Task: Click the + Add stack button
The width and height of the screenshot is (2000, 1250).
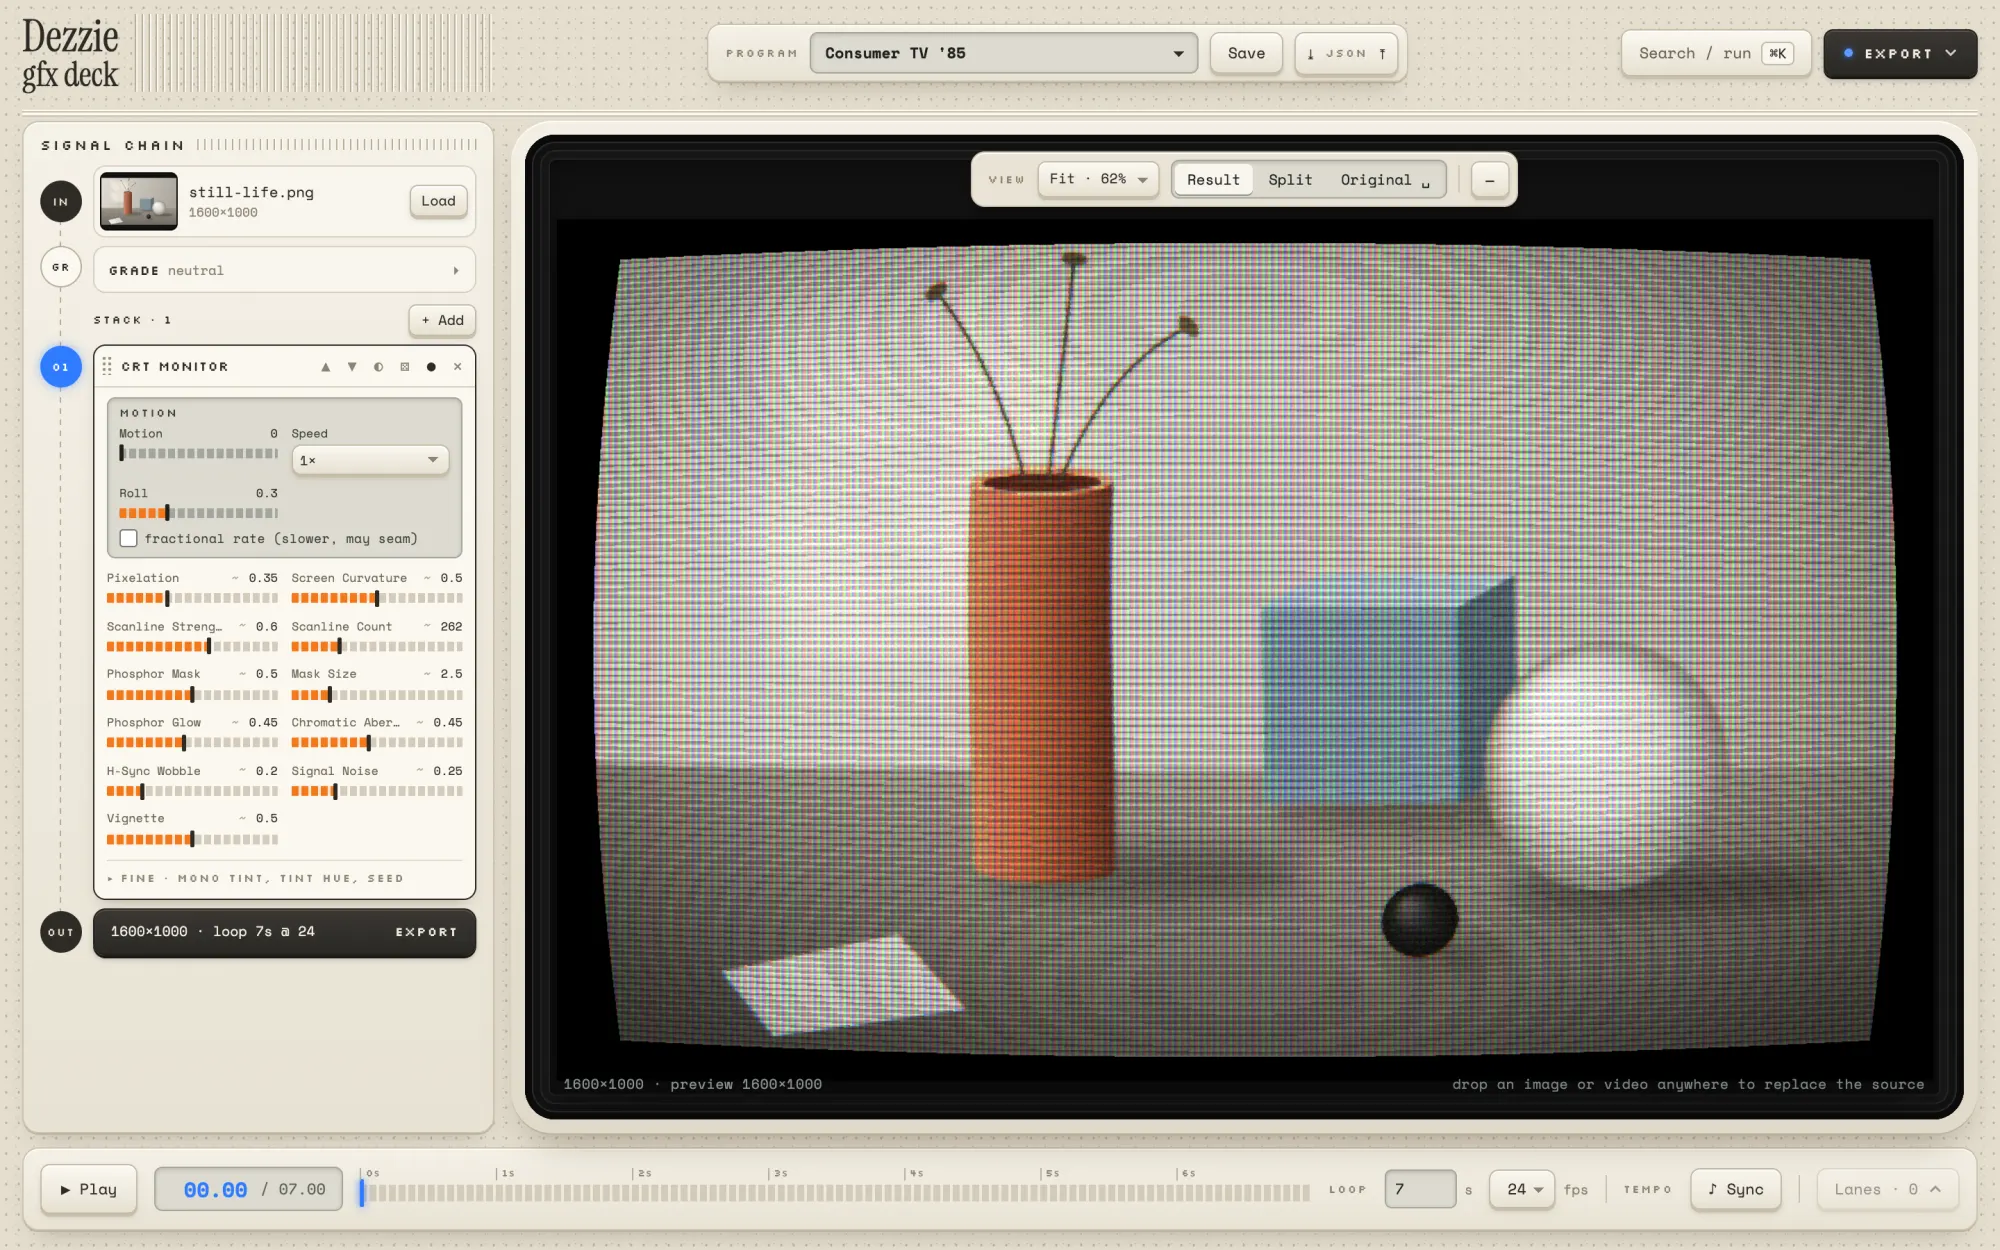Action: click(442, 320)
